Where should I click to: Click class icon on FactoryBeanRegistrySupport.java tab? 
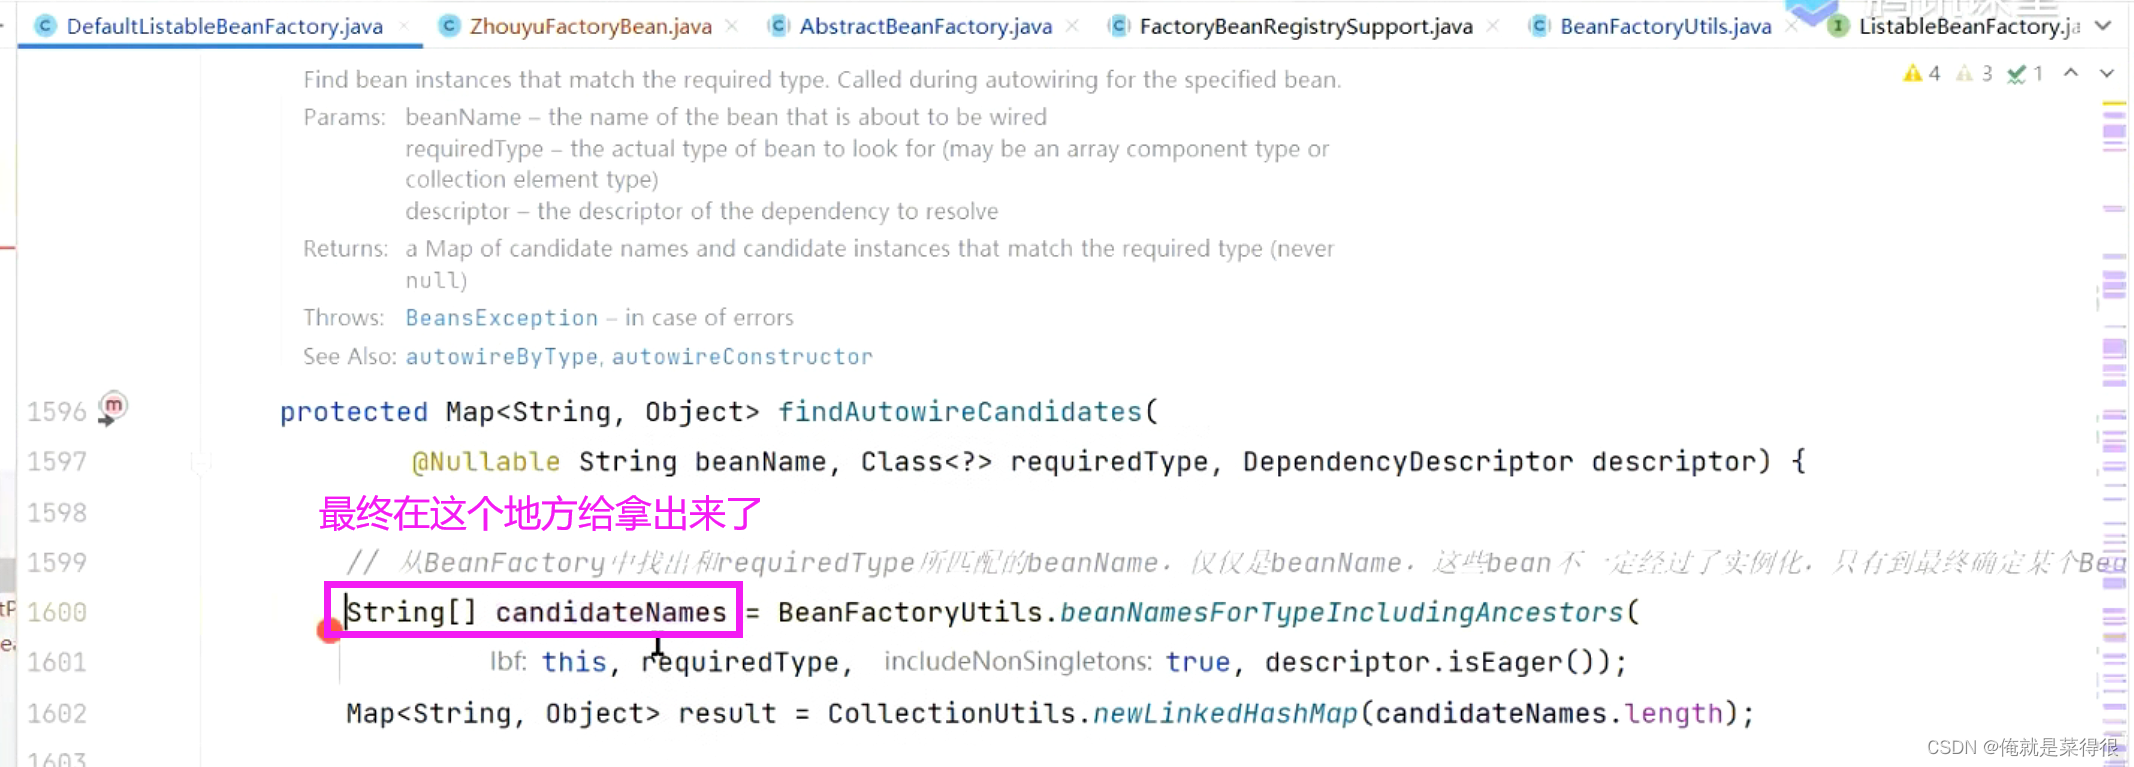(x=1120, y=26)
